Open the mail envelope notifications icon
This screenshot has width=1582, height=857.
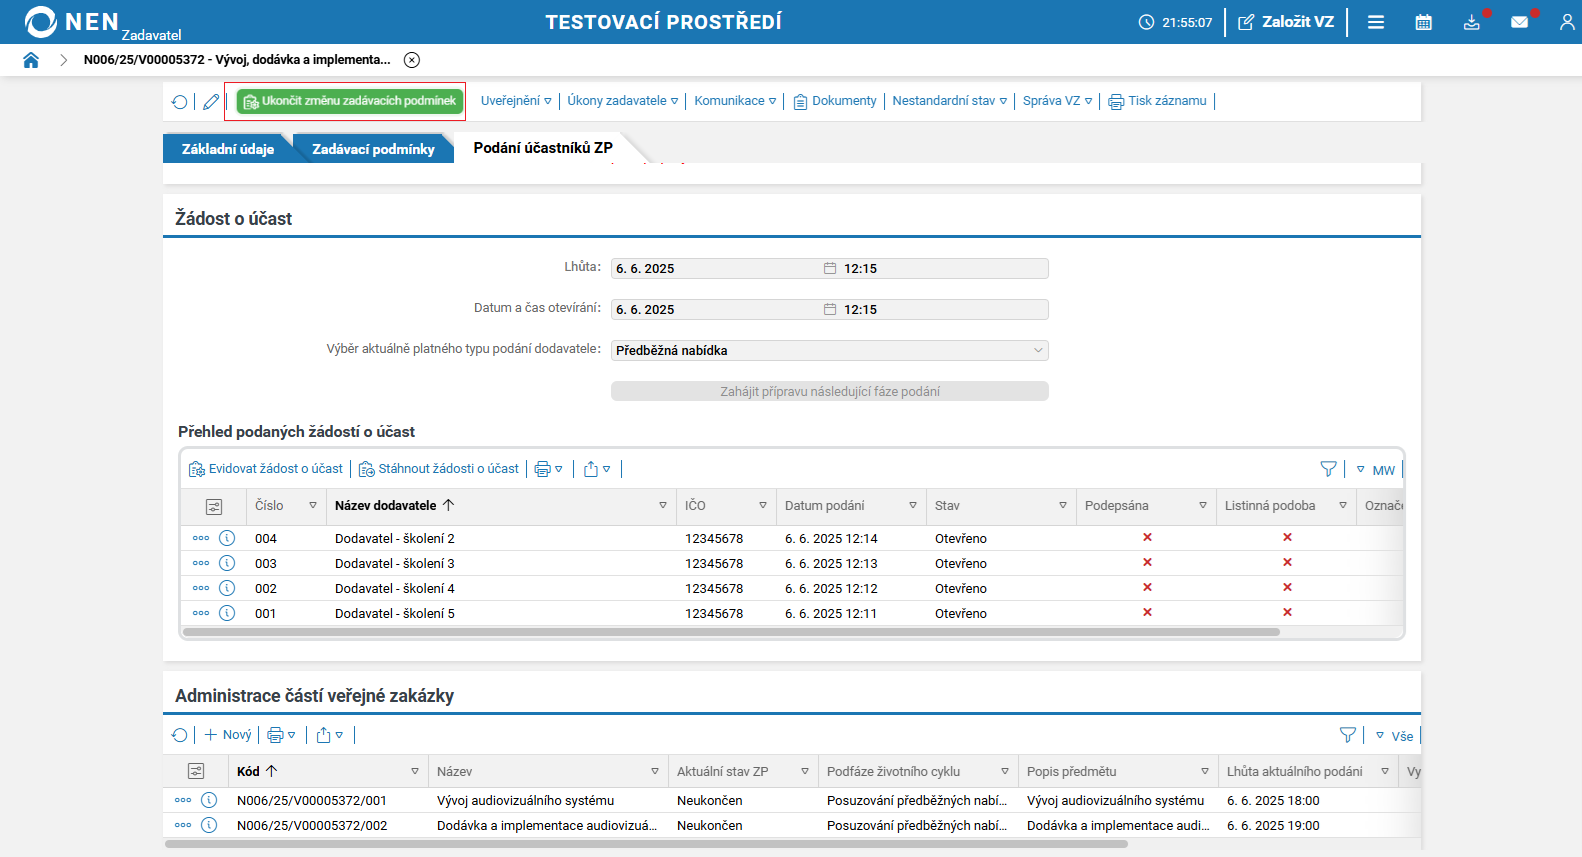pyautogui.click(x=1519, y=22)
